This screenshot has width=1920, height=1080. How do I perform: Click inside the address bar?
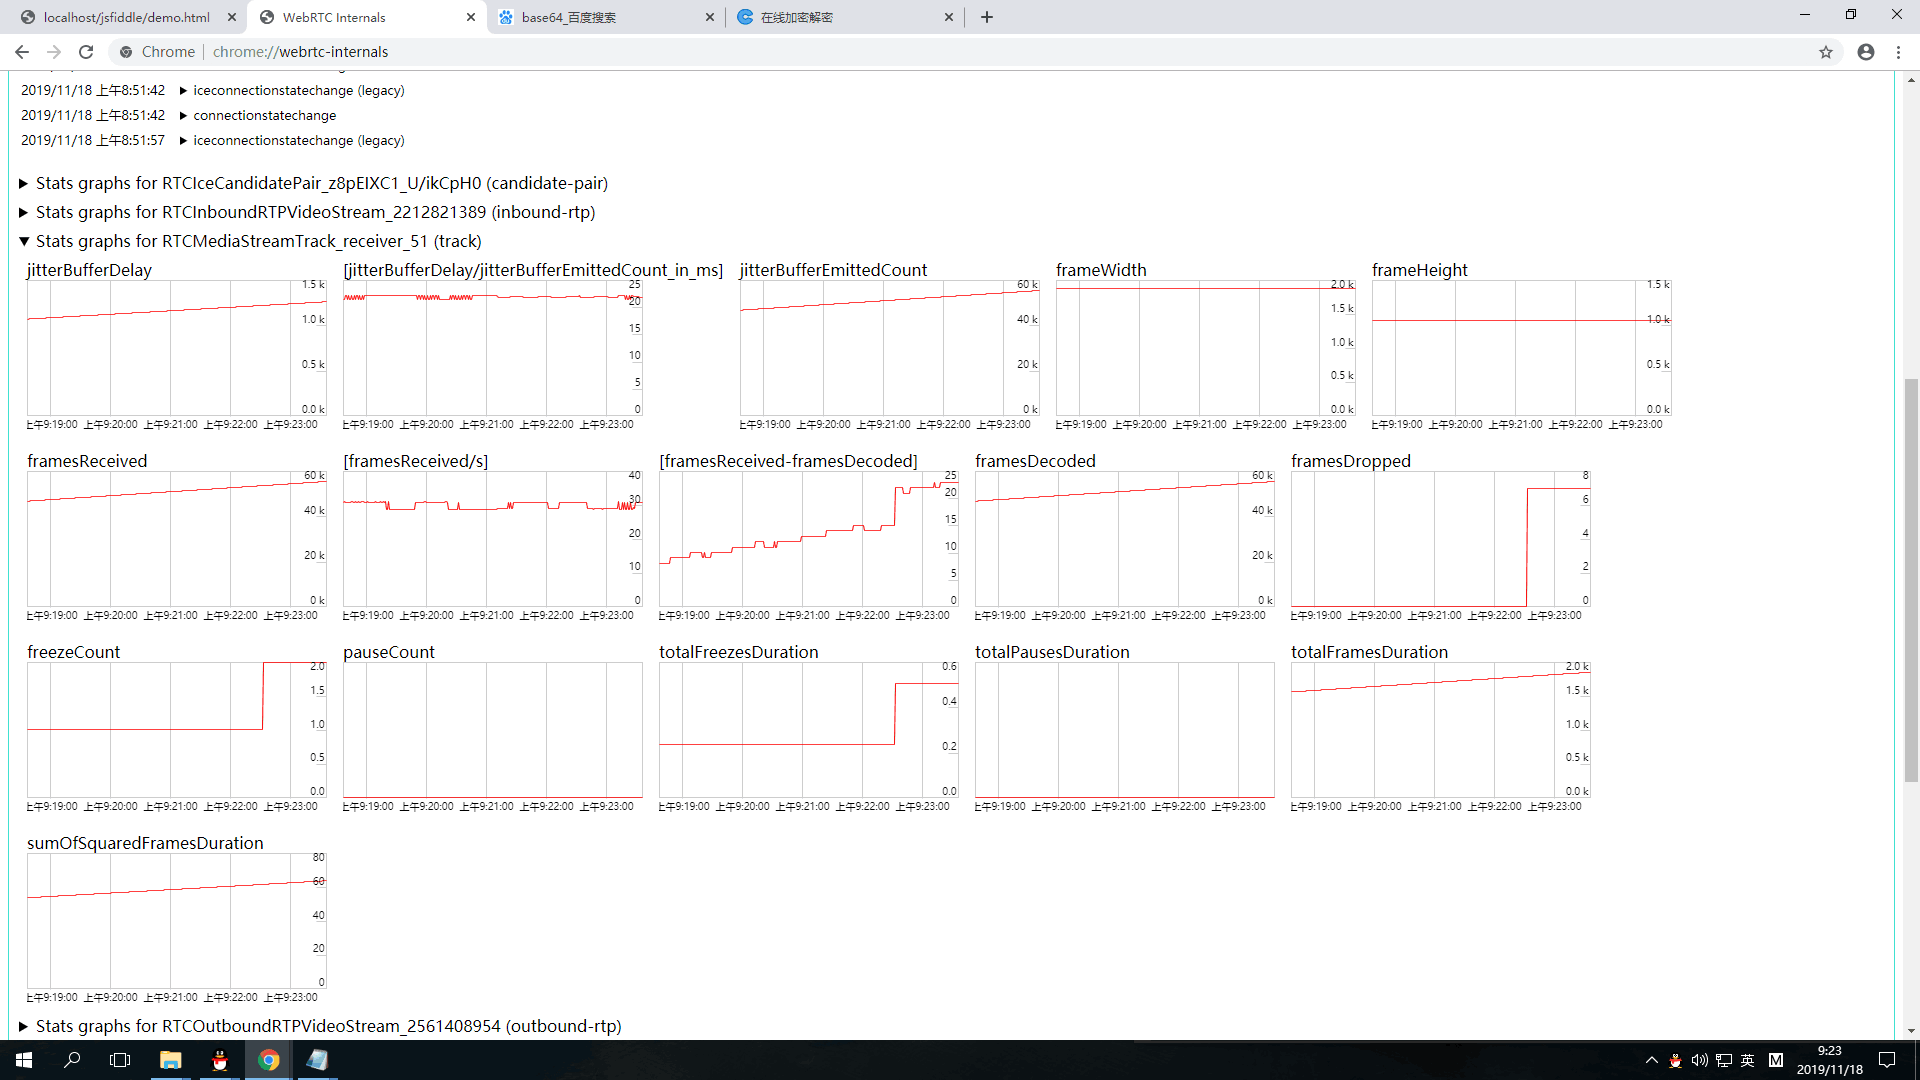point(500,51)
